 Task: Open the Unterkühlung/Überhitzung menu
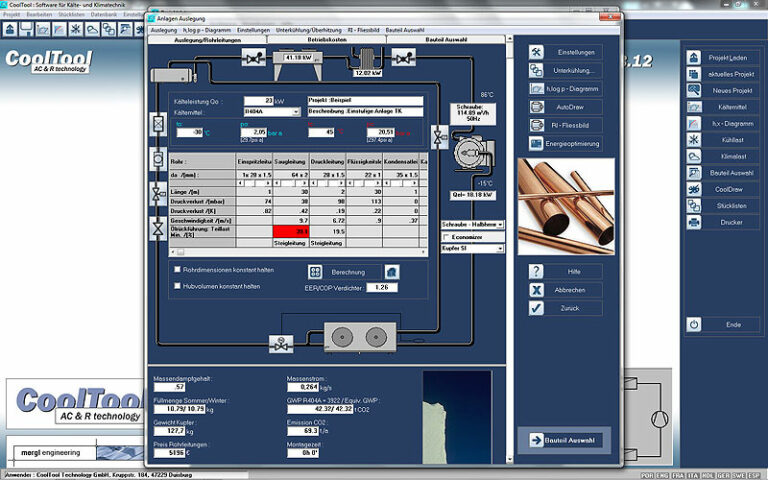pos(309,30)
